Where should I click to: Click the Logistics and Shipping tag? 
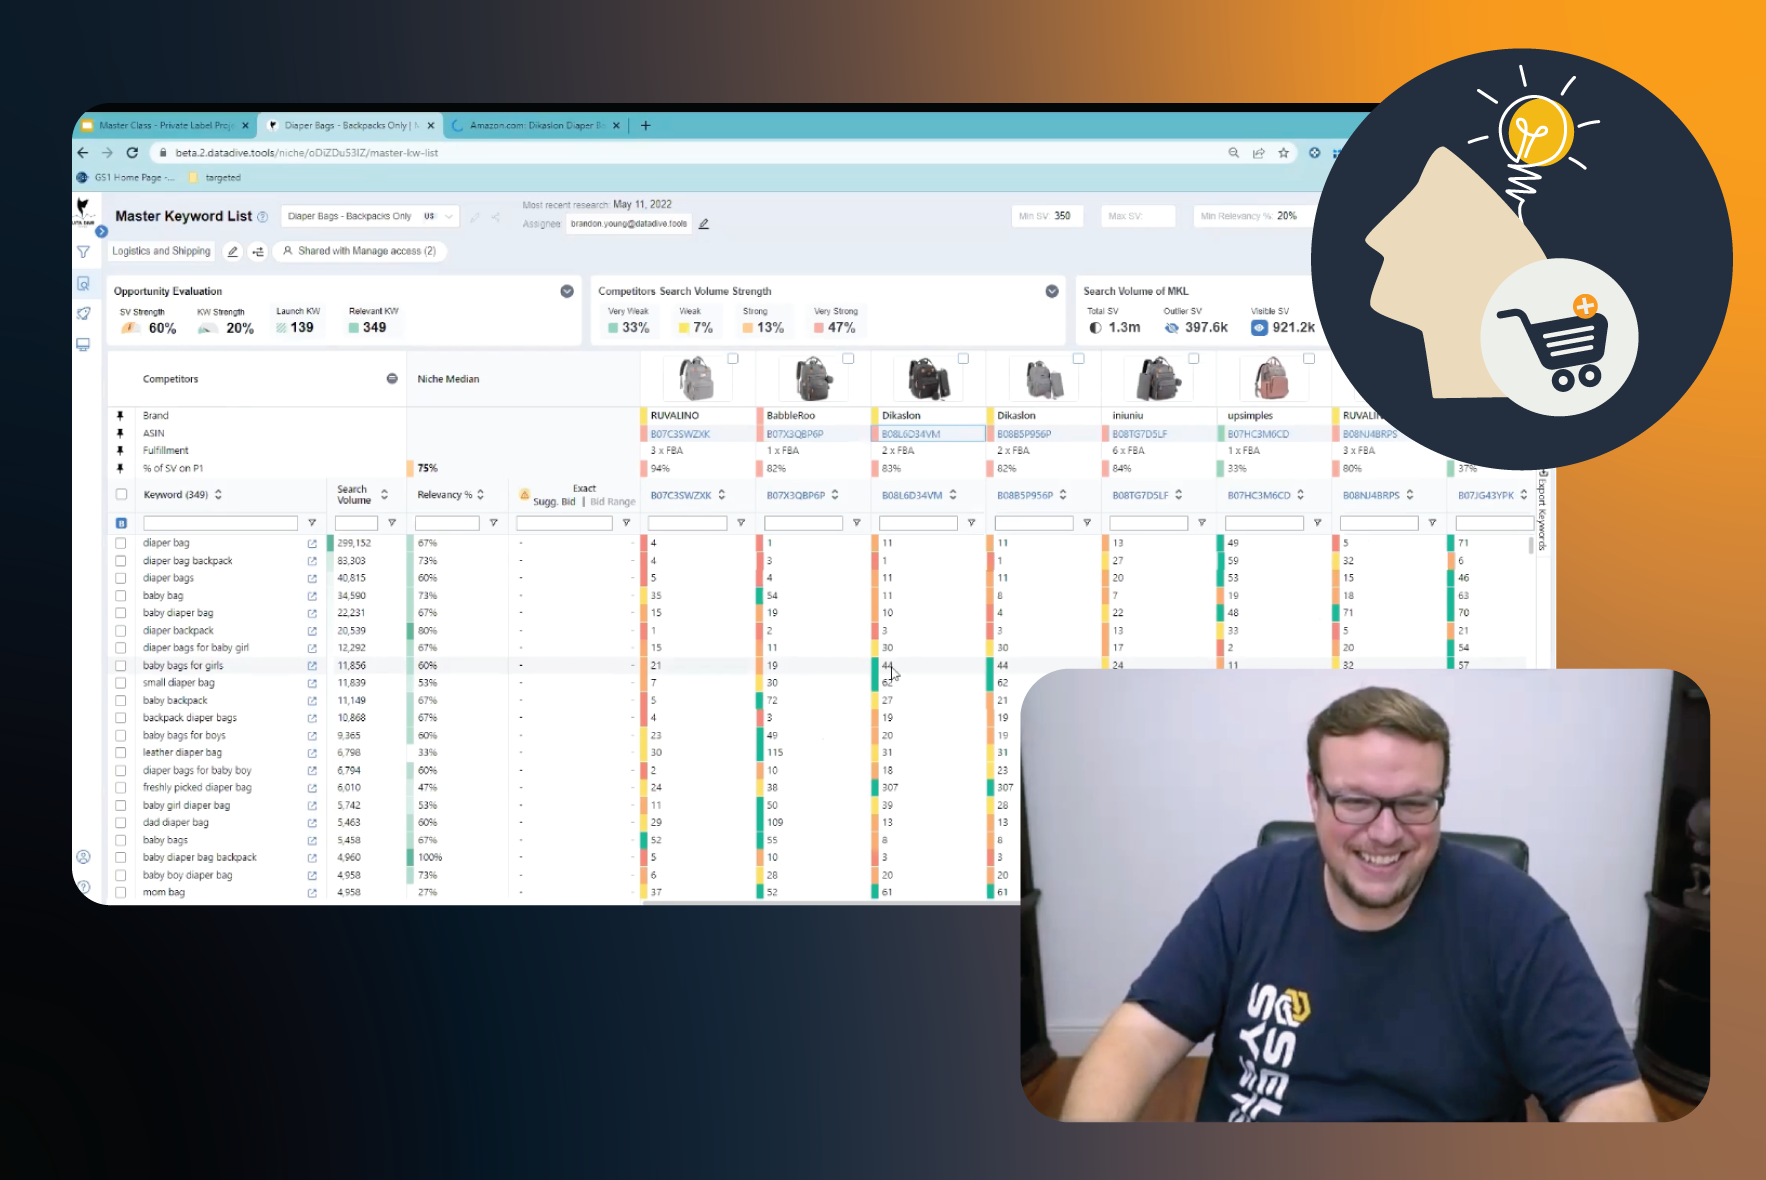point(161,252)
